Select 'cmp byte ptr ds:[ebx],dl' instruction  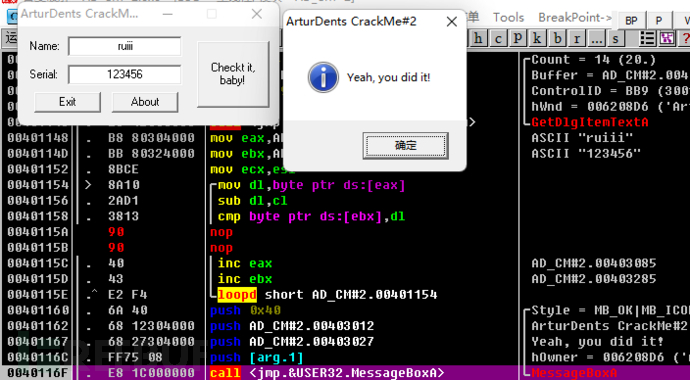point(311,216)
